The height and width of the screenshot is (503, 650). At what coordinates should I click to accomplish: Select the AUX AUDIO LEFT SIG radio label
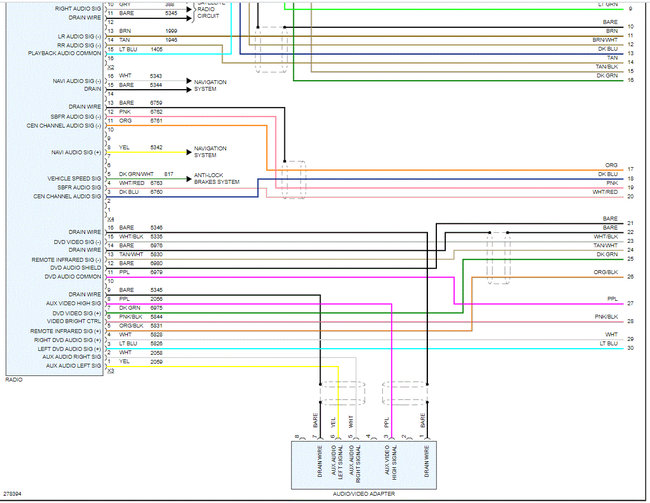click(x=73, y=366)
